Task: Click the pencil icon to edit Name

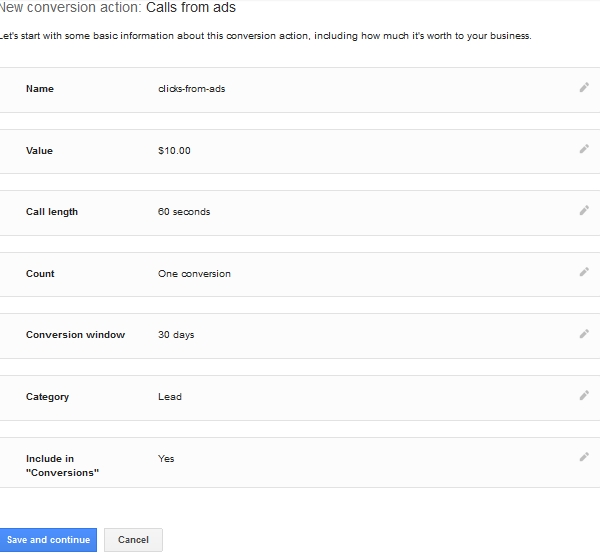Action: [x=584, y=88]
